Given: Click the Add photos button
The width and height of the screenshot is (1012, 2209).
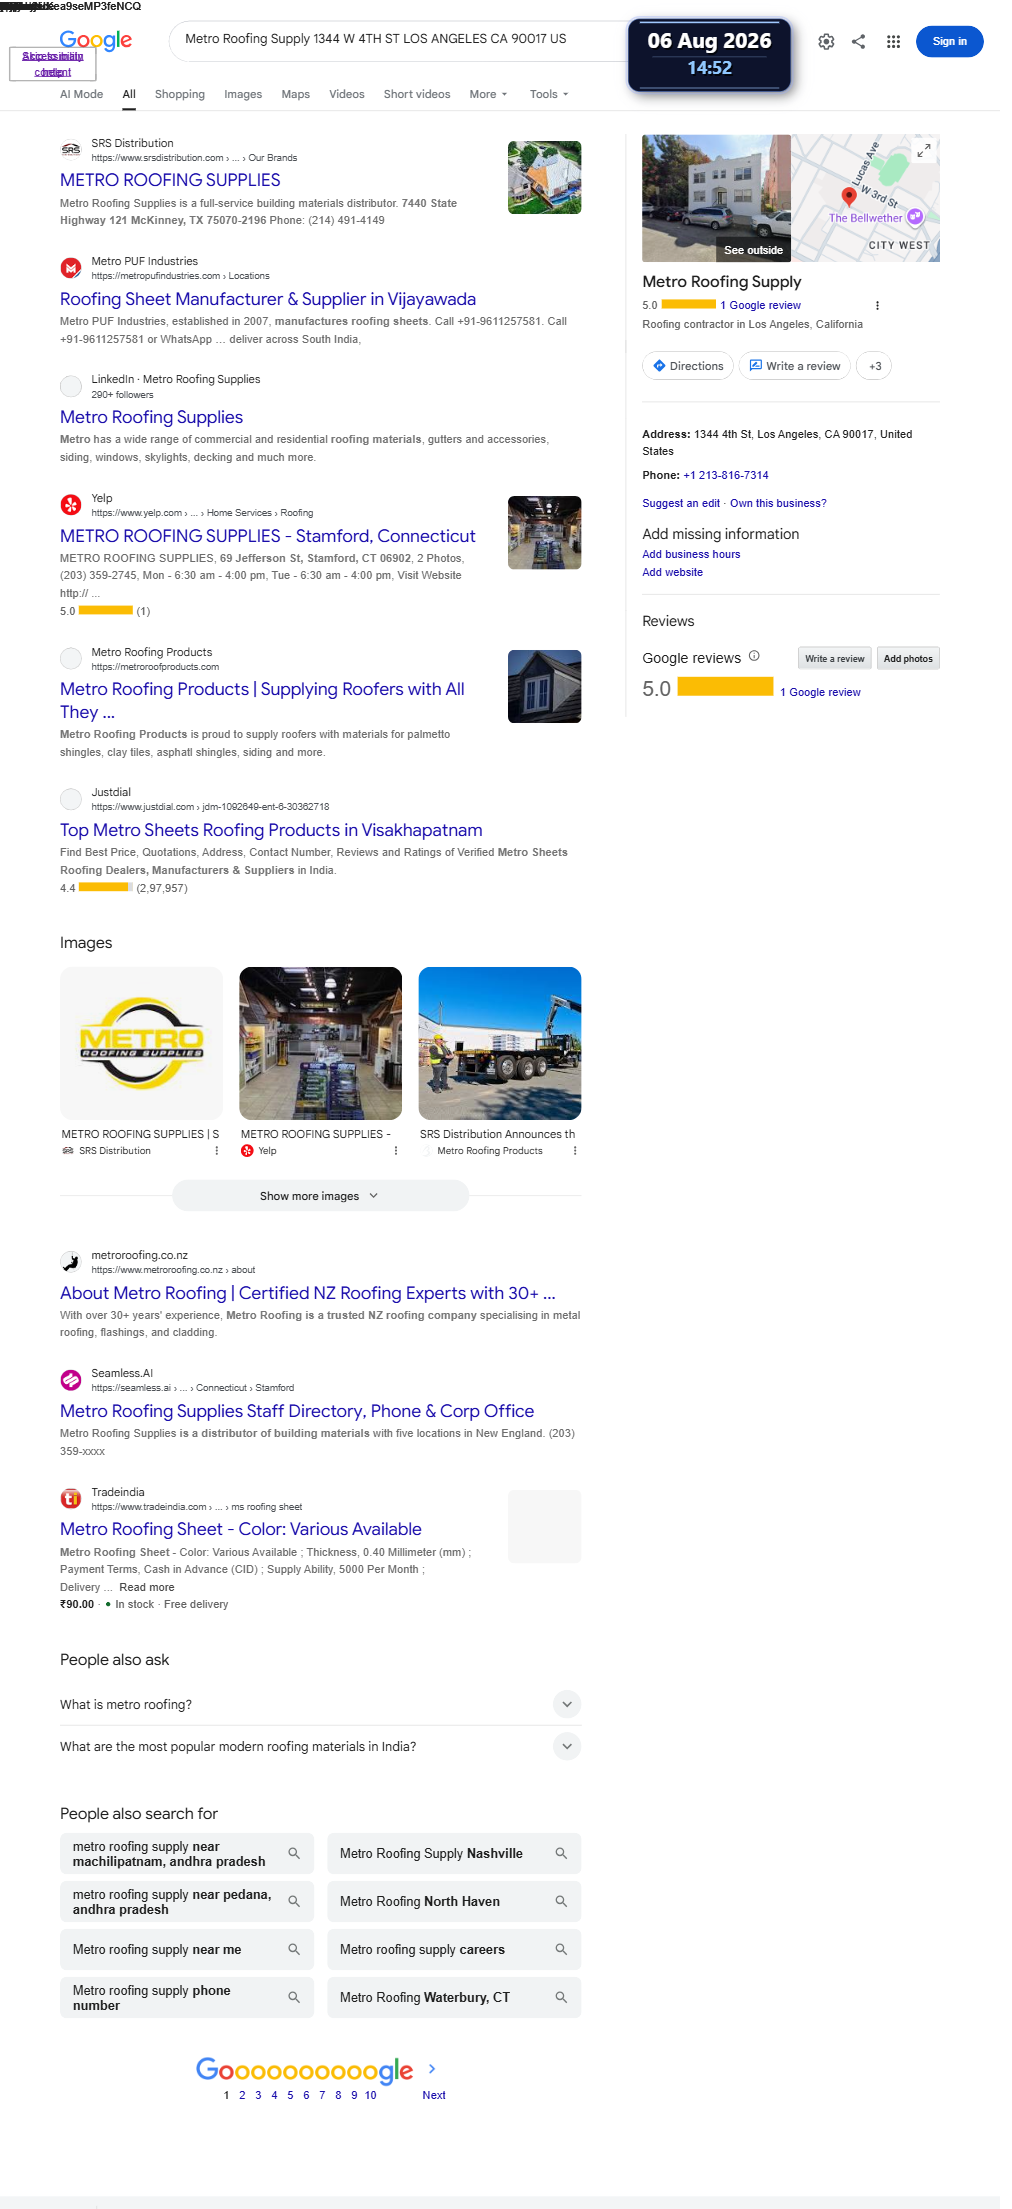Looking at the screenshot, I should point(908,659).
